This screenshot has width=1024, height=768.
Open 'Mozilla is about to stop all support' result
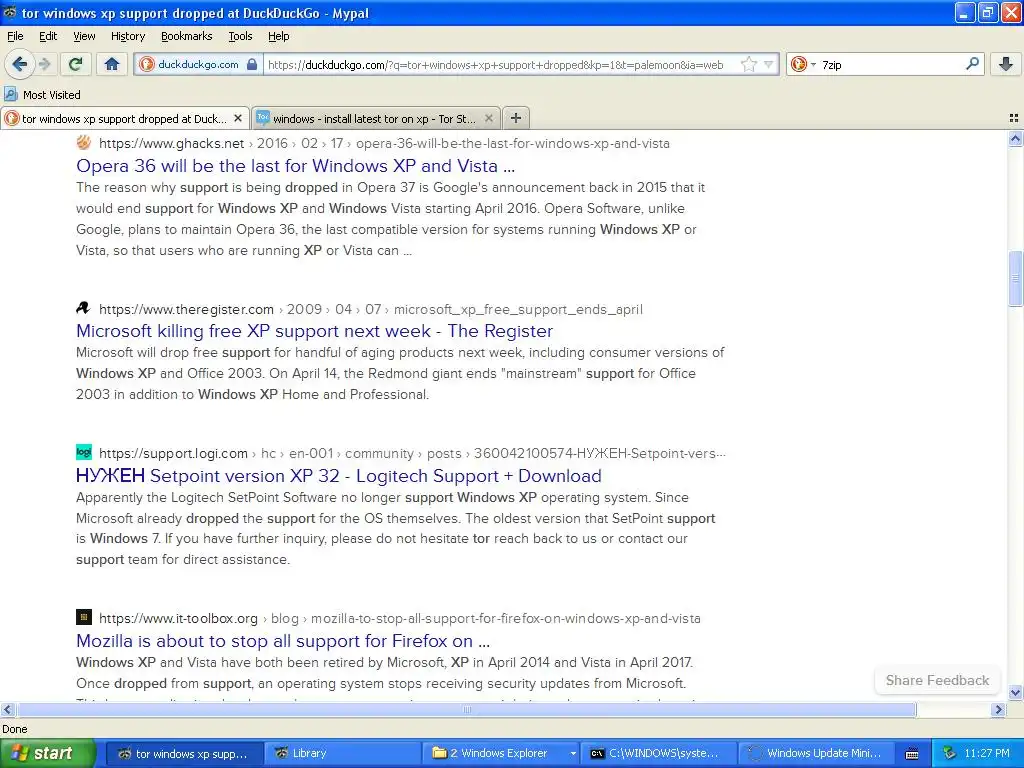click(x=283, y=641)
